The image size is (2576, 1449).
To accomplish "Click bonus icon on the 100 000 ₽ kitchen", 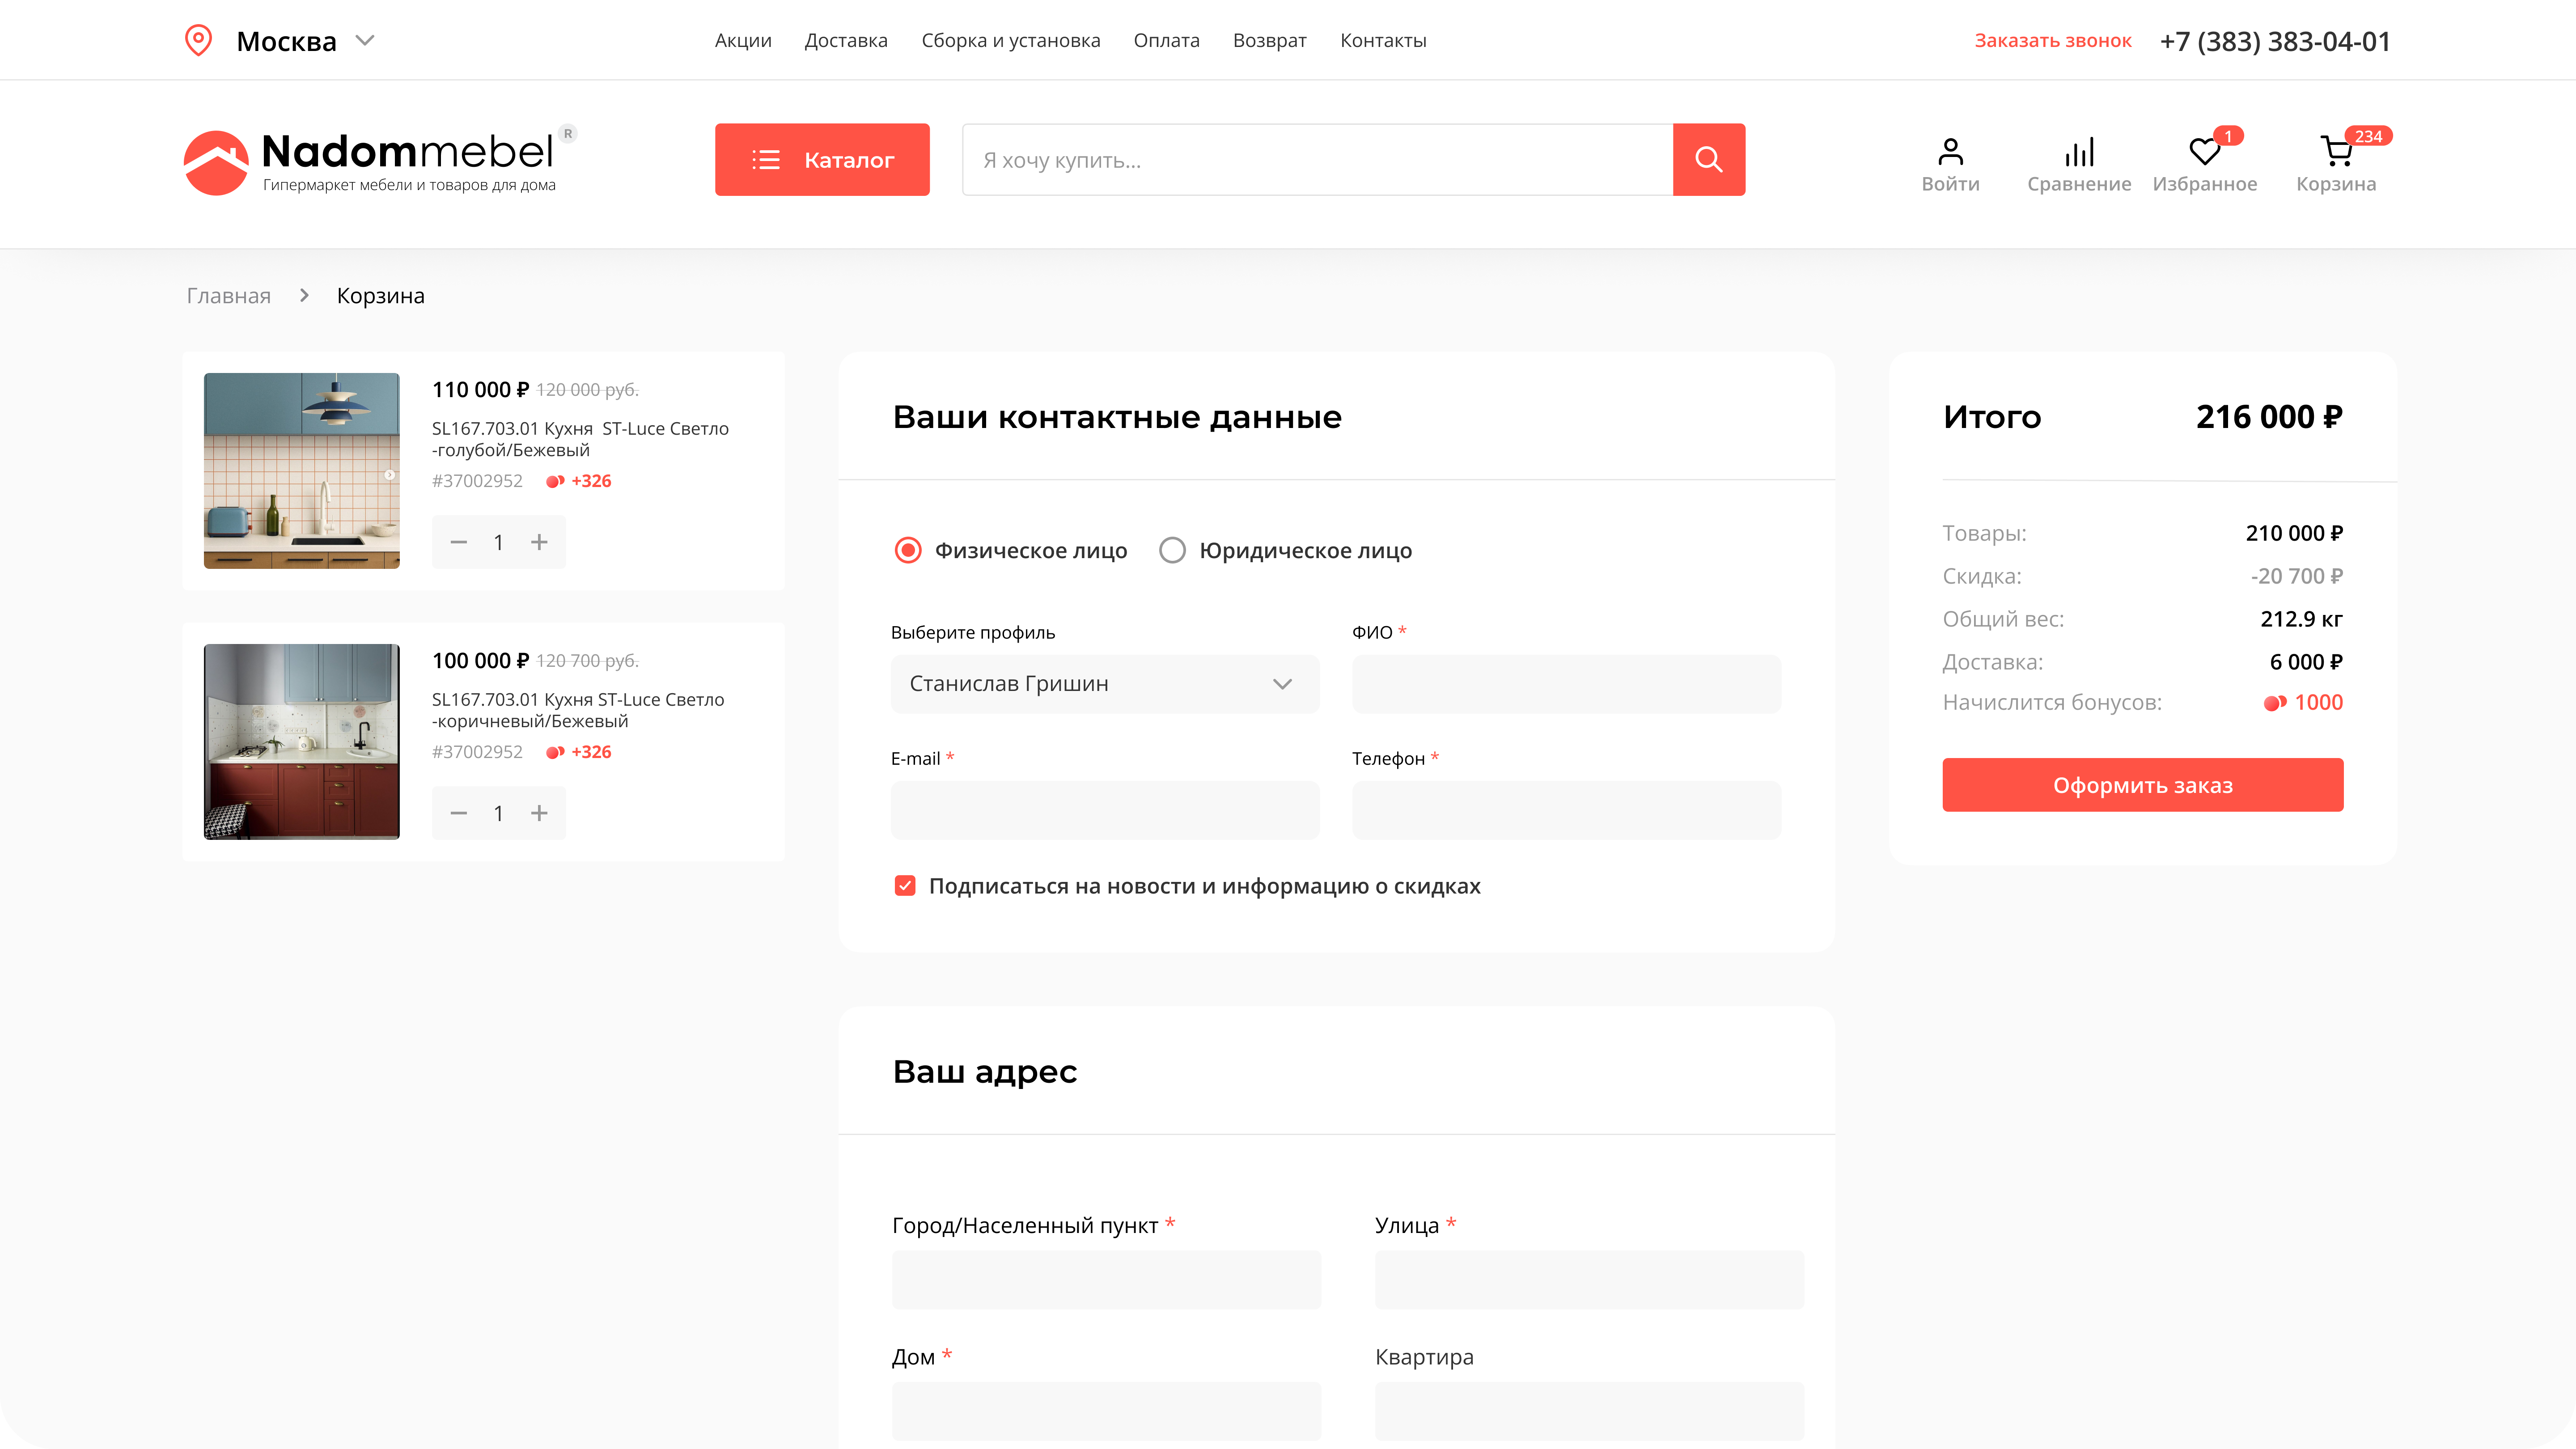I will click(555, 752).
